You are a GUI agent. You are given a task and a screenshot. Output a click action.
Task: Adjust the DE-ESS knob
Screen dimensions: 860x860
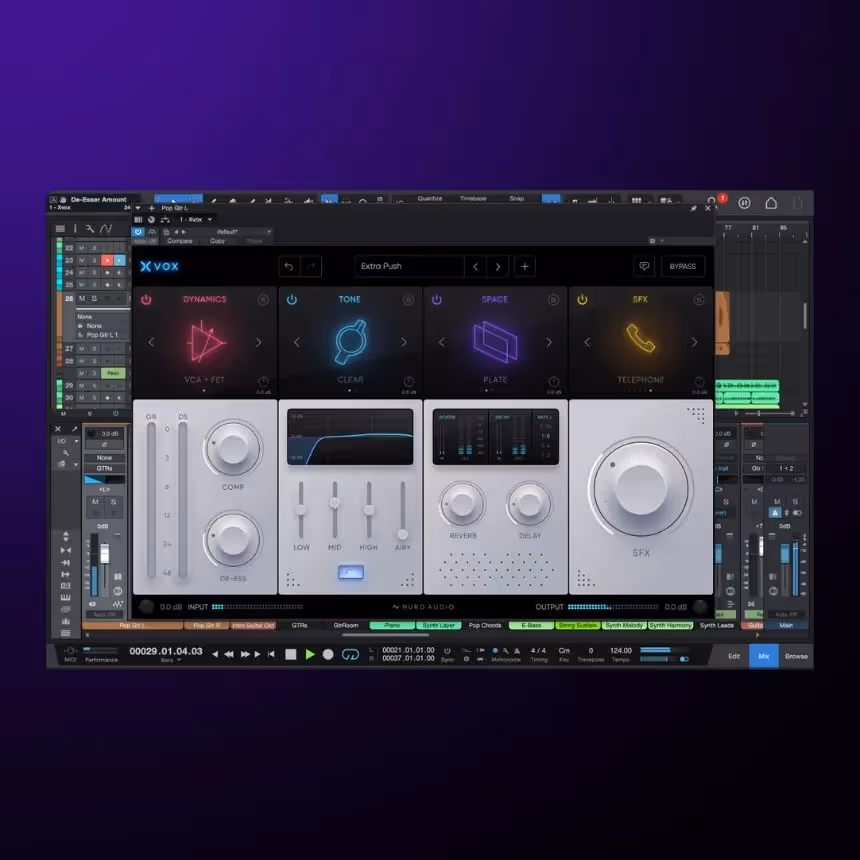[x=233, y=539]
